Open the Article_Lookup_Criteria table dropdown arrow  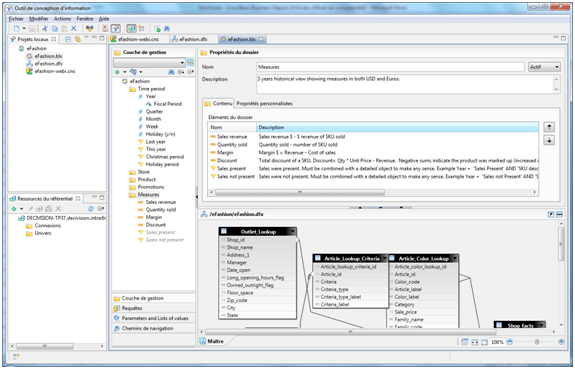point(384,258)
